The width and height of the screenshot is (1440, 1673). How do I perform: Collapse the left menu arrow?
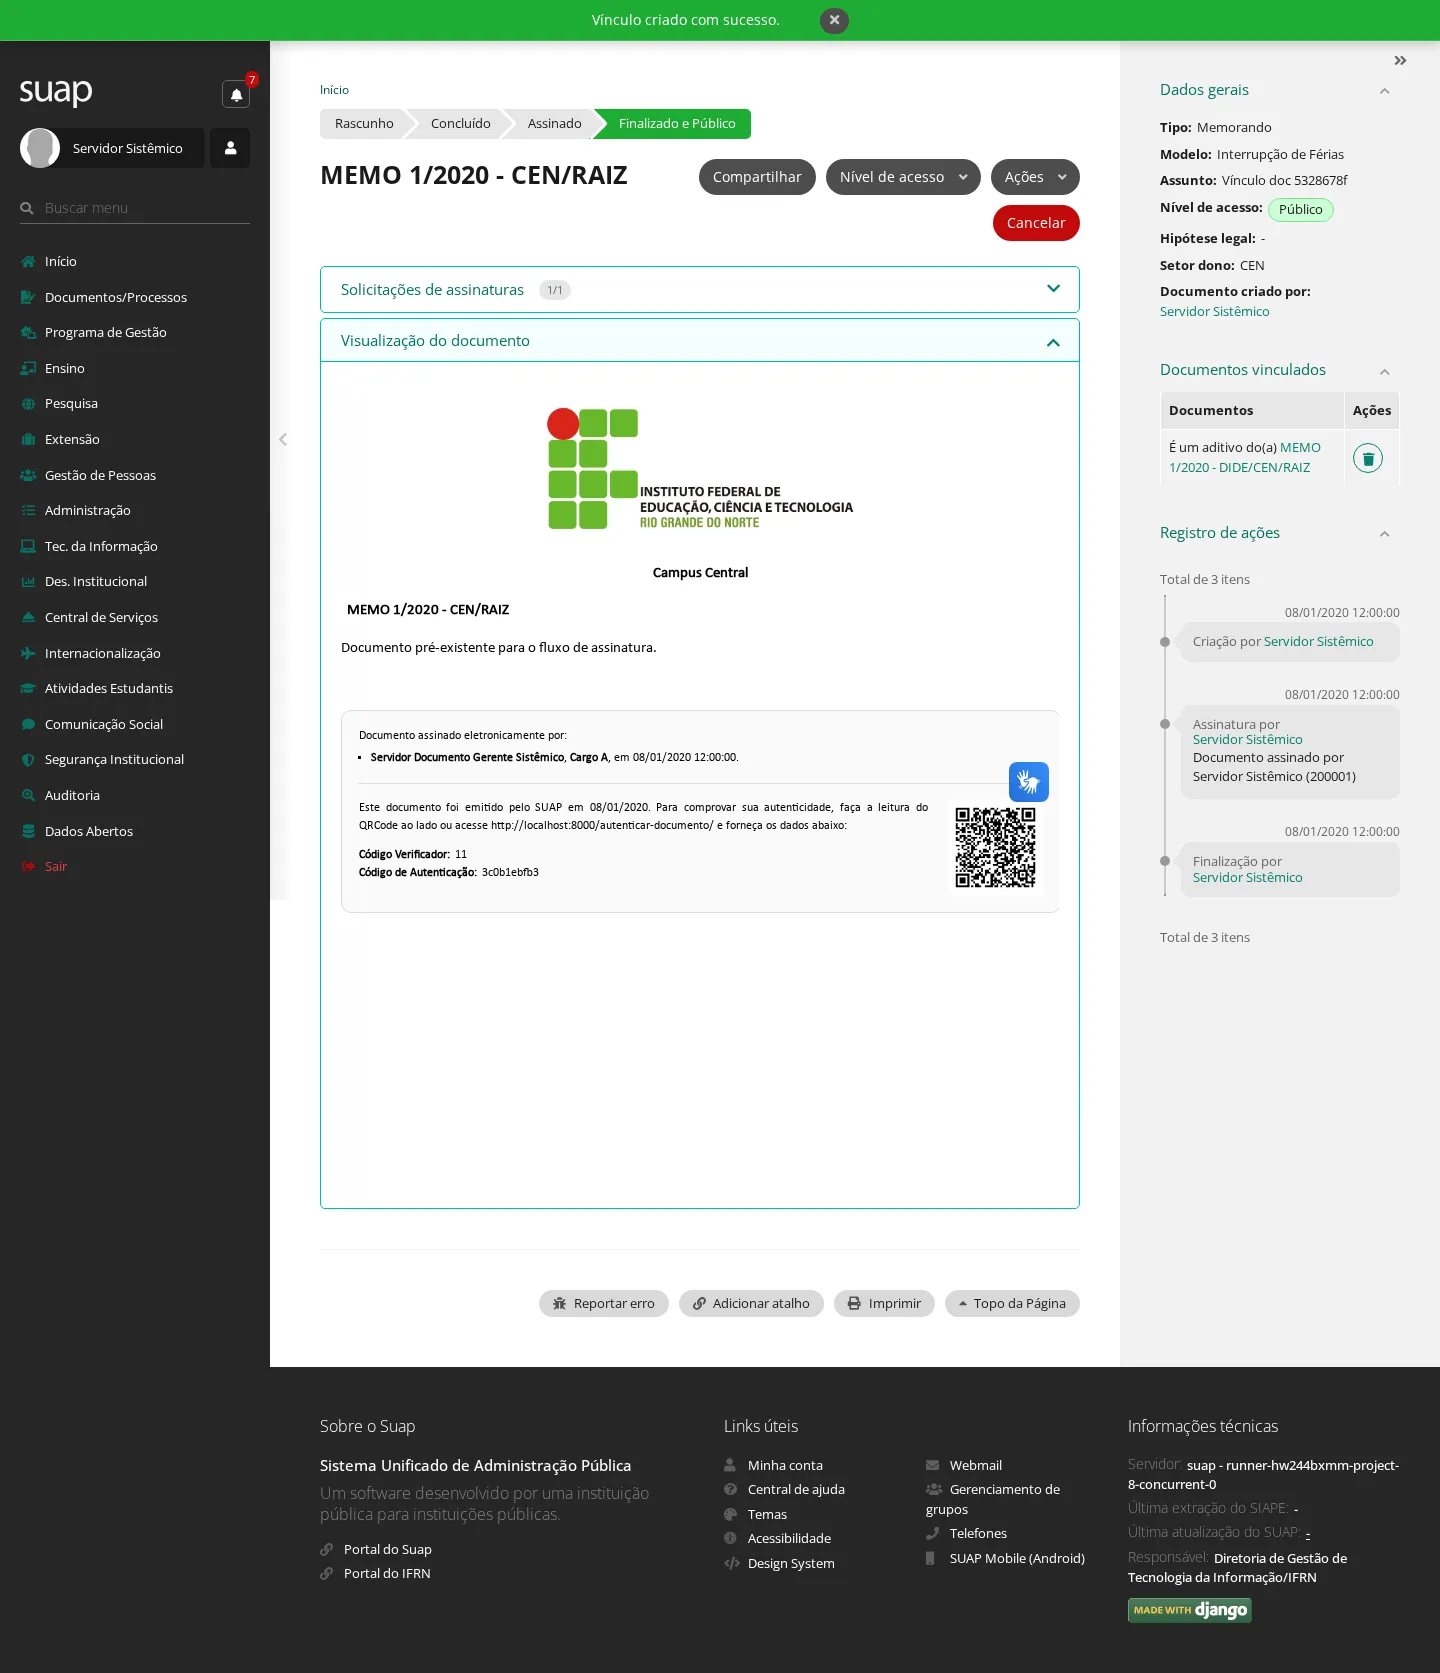tap(283, 439)
